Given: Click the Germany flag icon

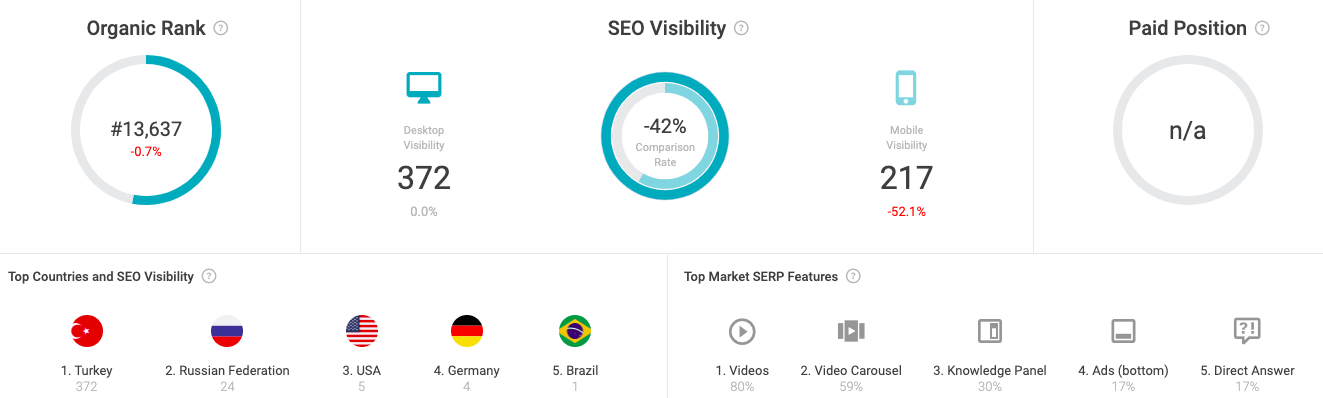Looking at the screenshot, I should [x=467, y=331].
